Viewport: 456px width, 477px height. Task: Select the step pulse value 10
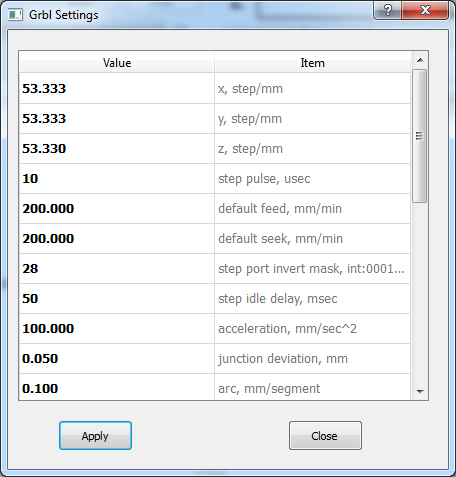(30, 179)
